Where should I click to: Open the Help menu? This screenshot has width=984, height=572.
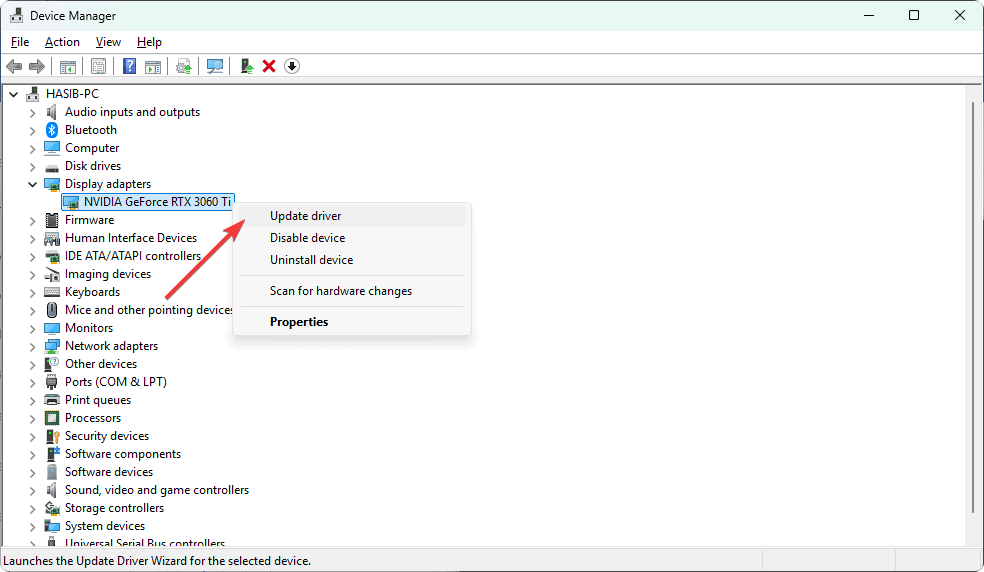[x=149, y=42]
